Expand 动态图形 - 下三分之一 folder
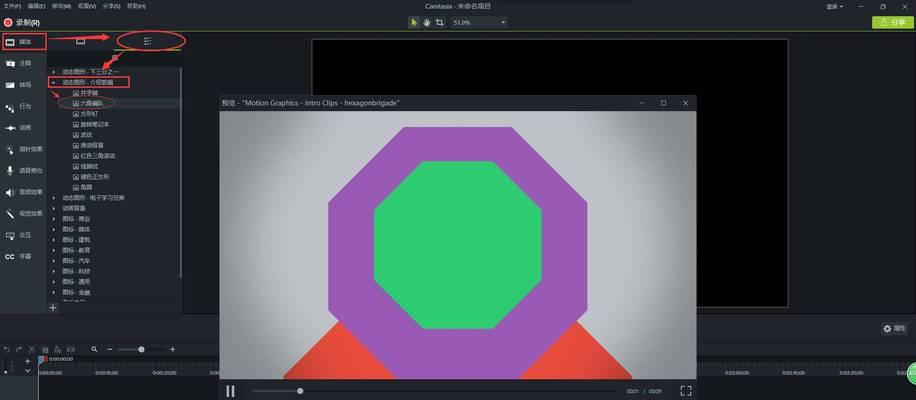The height and width of the screenshot is (400, 916). pos(54,71)
